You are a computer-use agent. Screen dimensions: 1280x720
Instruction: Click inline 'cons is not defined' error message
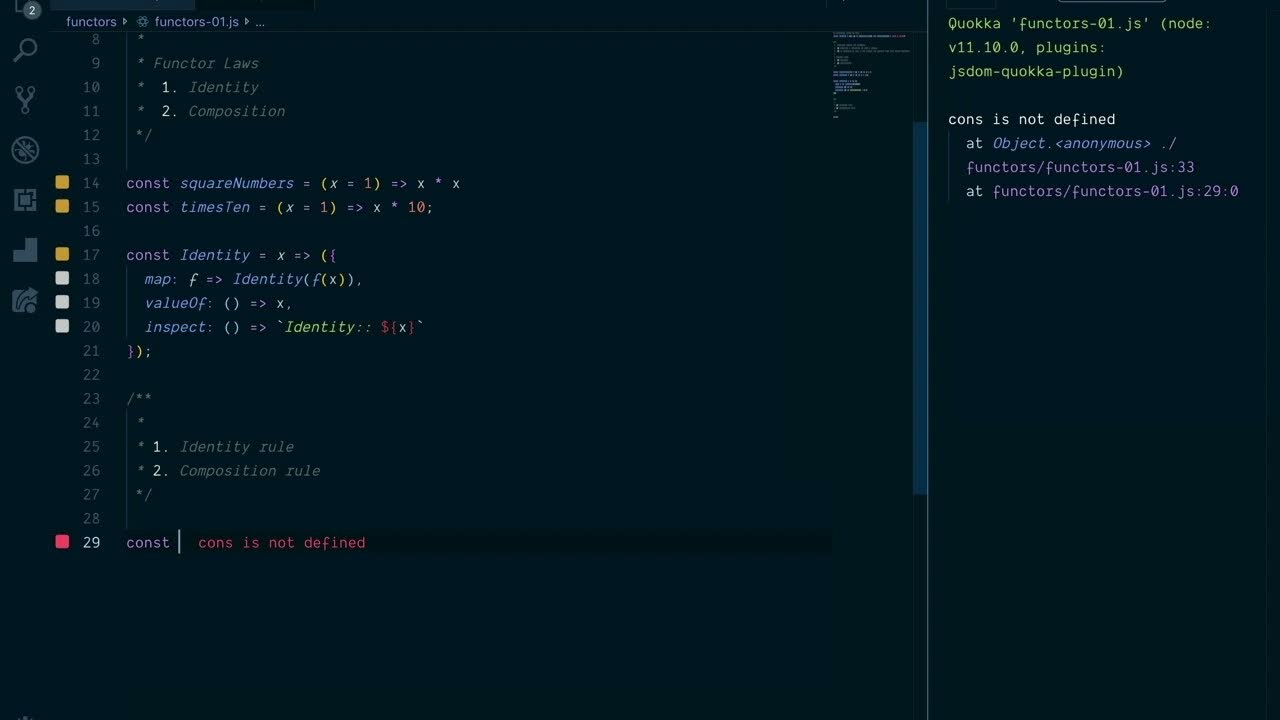(281, 542)
